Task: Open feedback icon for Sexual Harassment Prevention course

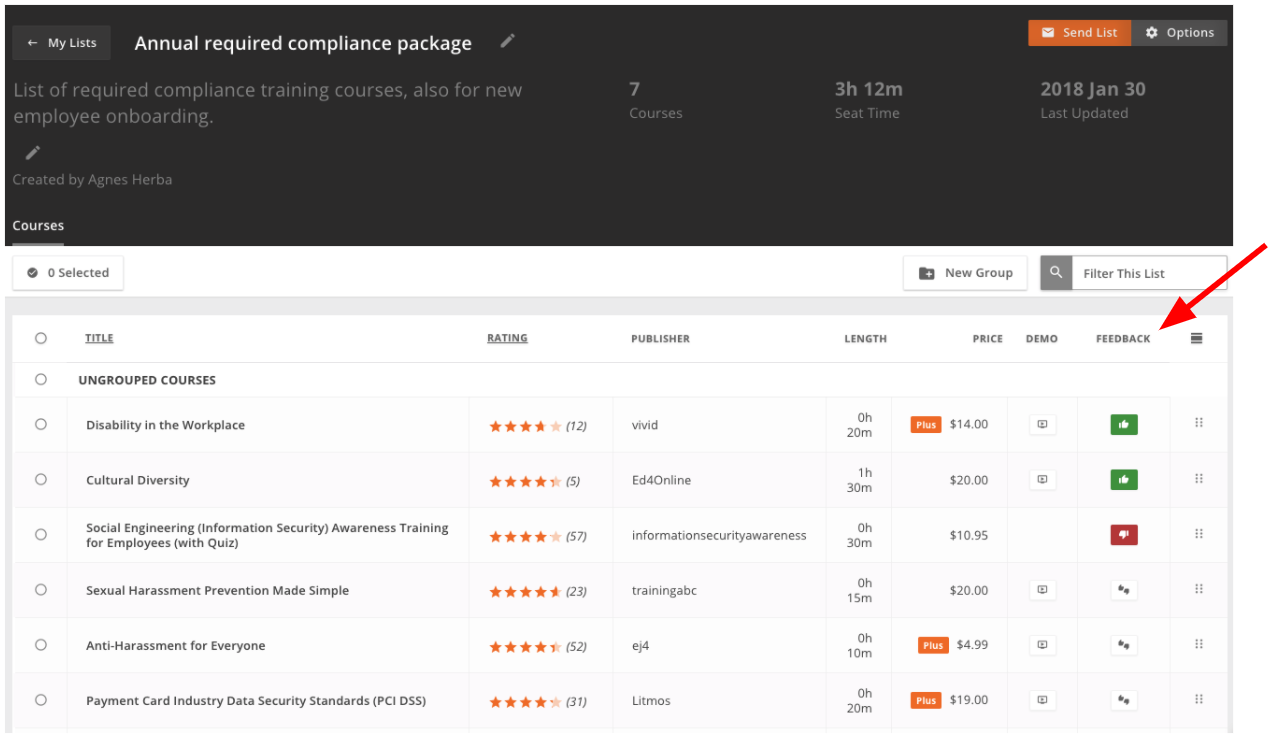Action: click(1124, 590)
